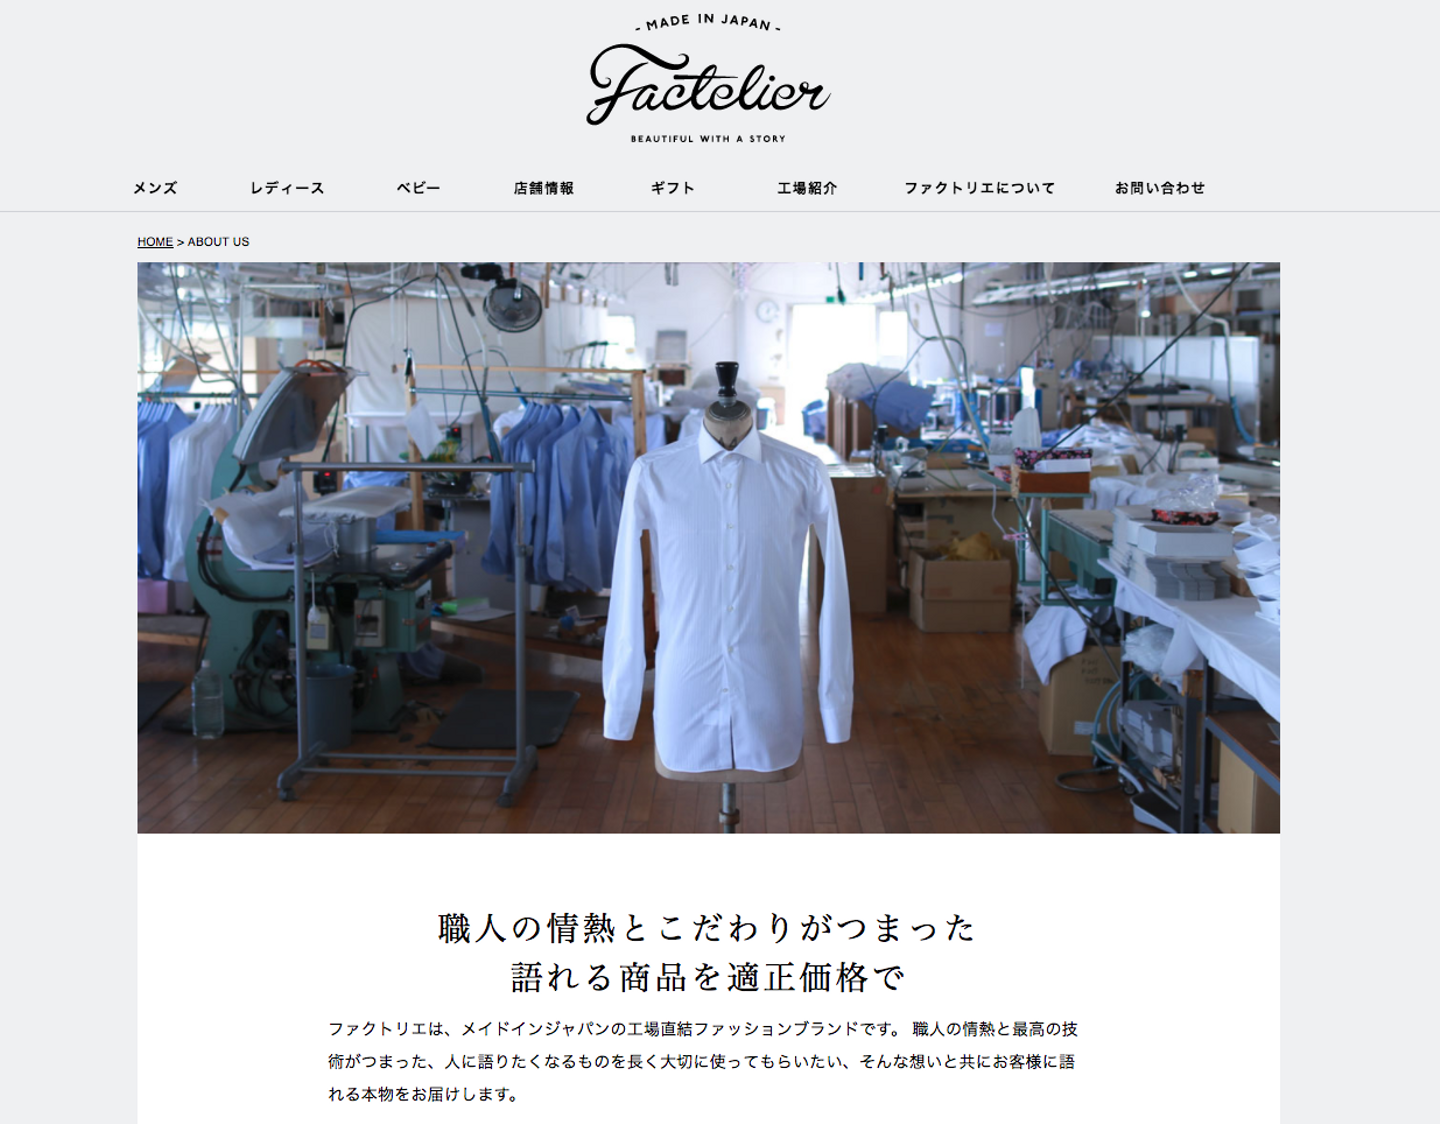
Task: Open ファクトリエについて page link
Action: (x=979, y=188)
